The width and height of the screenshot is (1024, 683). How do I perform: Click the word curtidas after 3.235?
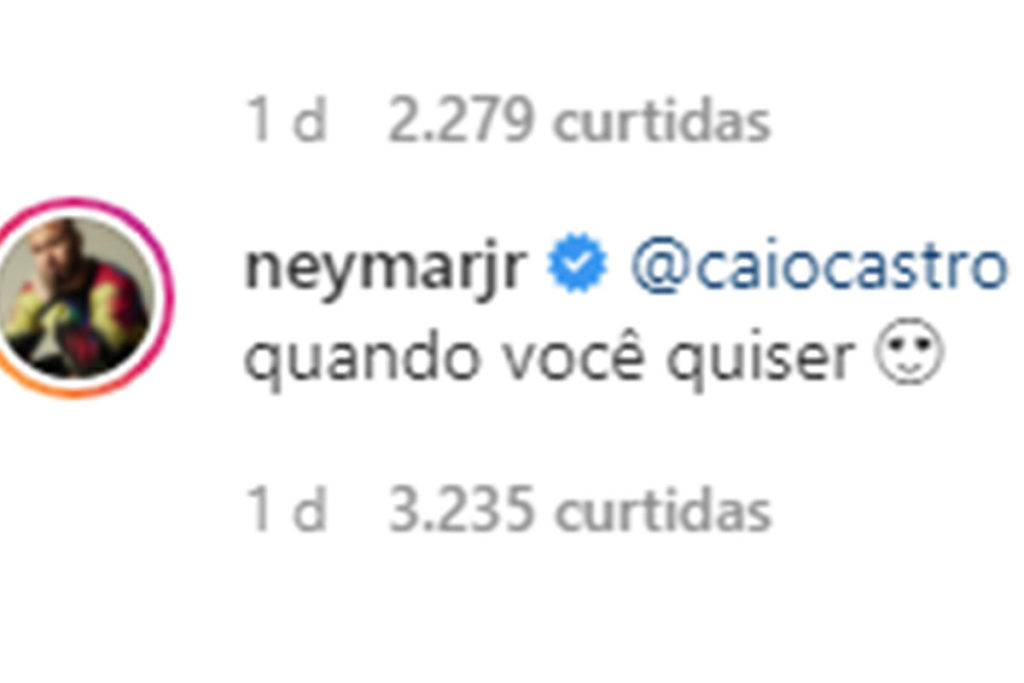[663, 511]
